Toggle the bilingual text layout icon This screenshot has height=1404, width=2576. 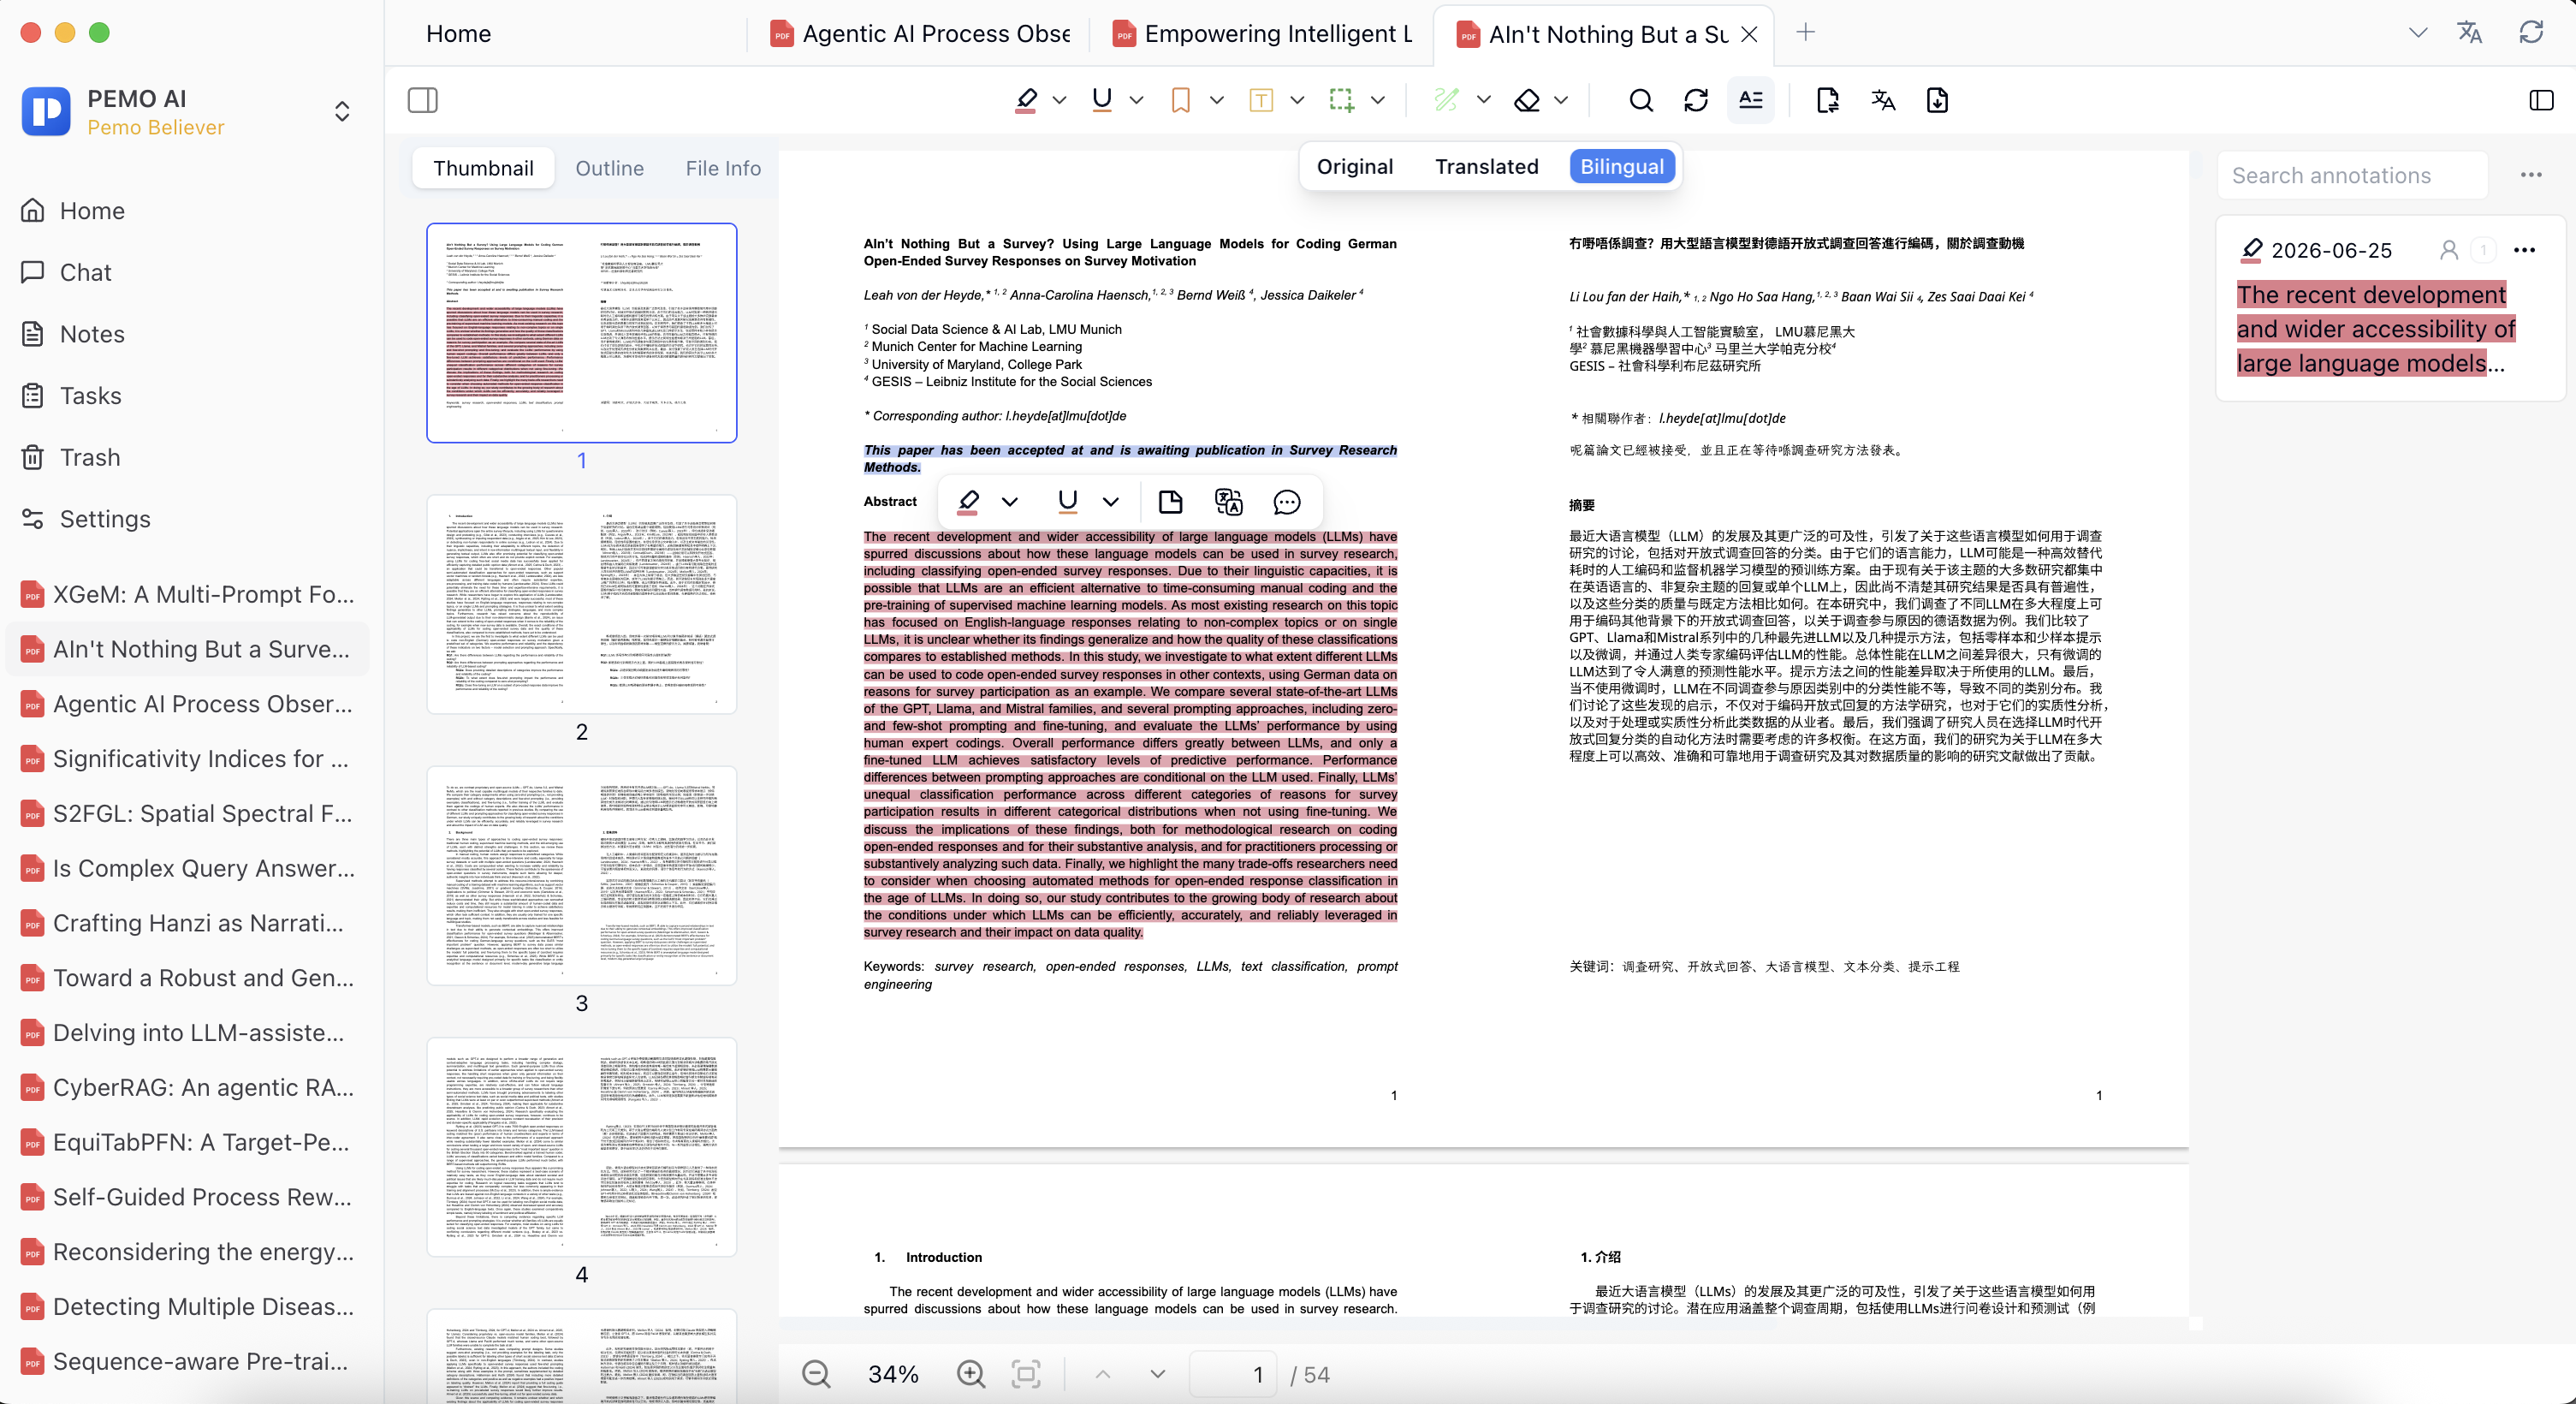click(x=1751, y=100)
